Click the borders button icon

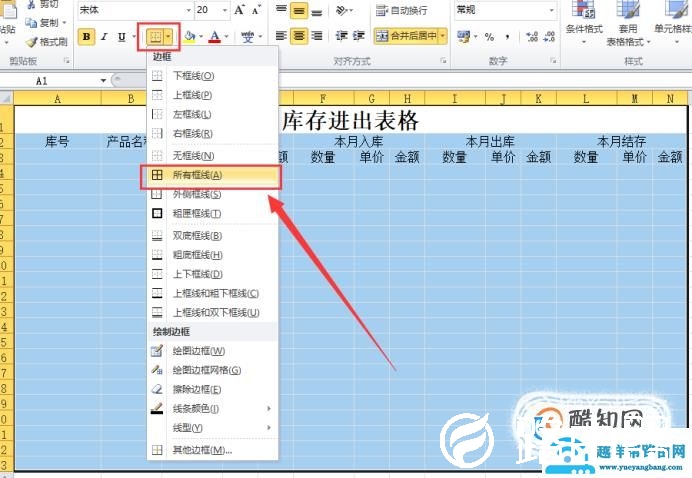pos(155,37)
